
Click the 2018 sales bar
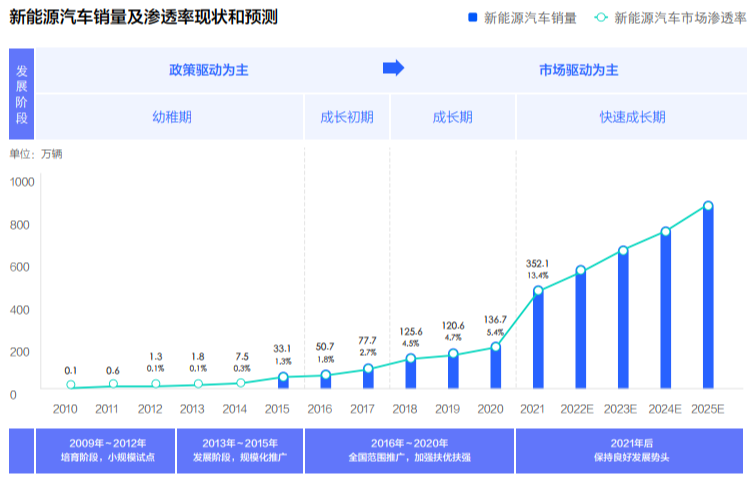(411, 373)
